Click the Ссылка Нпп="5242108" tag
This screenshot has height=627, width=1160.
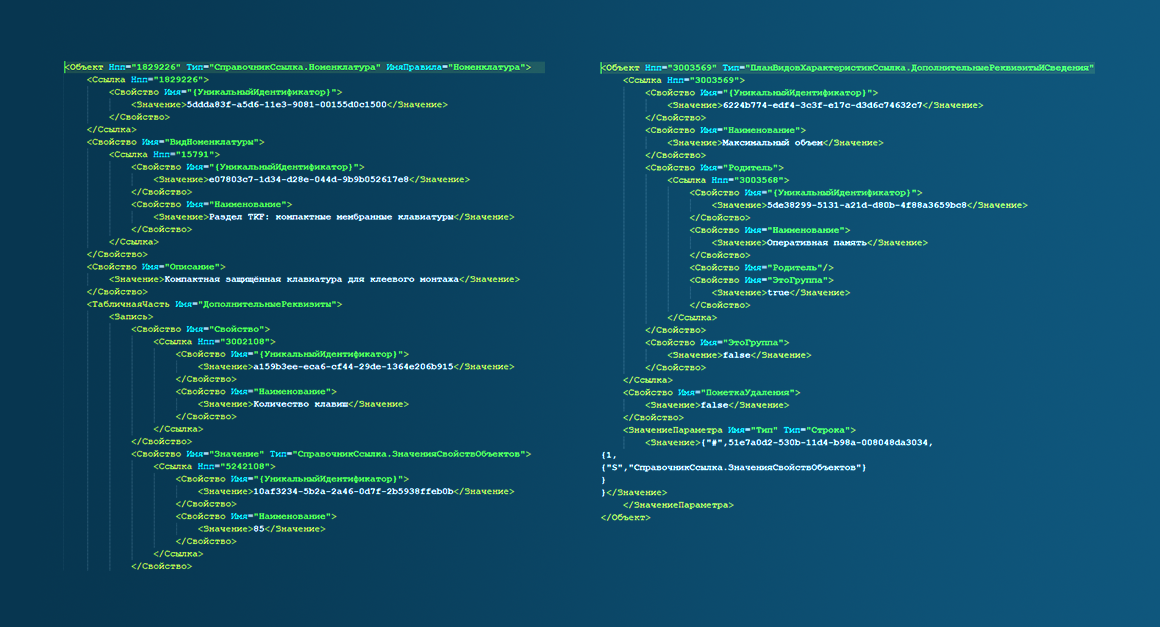tap(215, 467)
